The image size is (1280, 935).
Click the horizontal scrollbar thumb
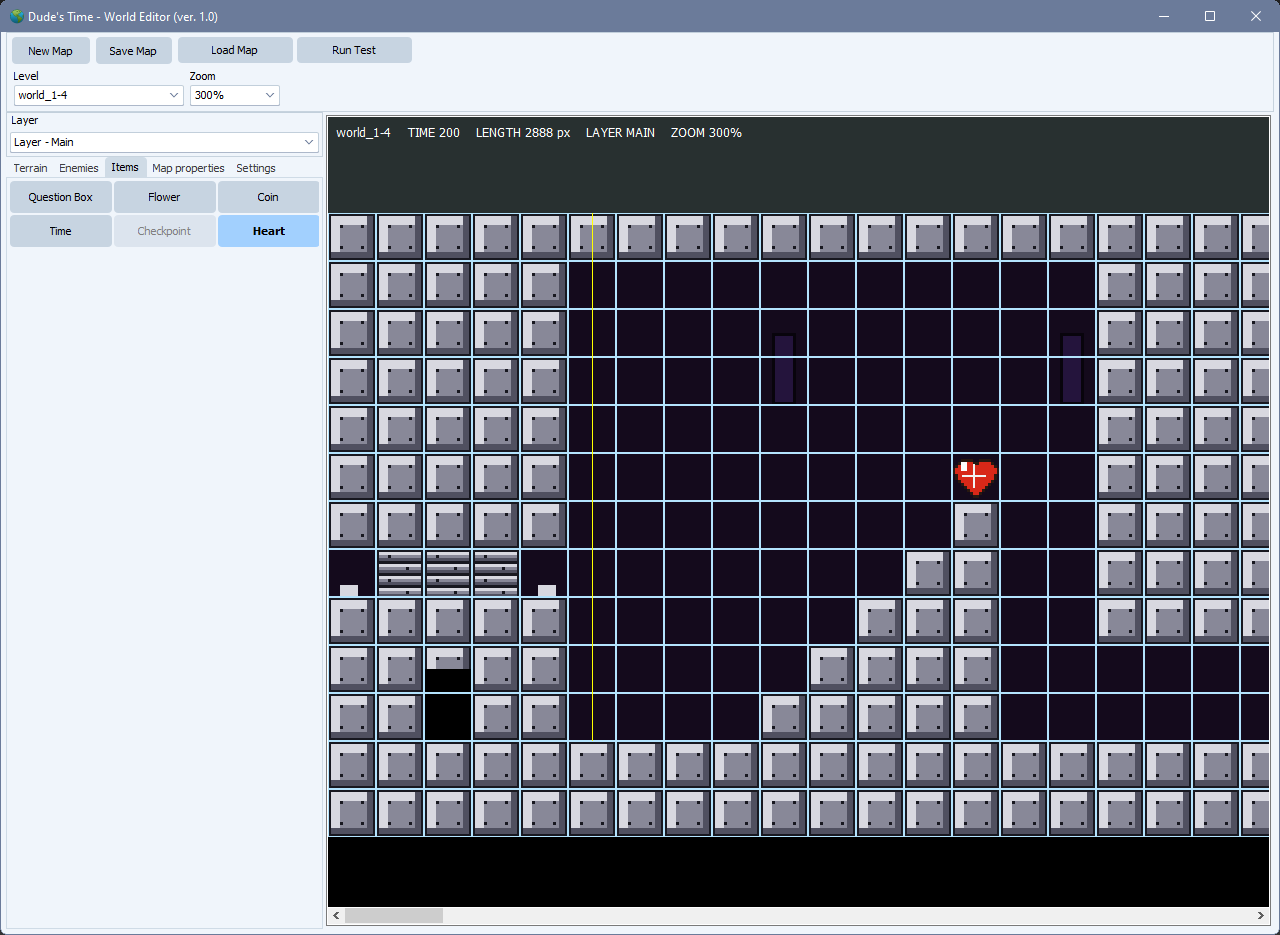[394, 915]
